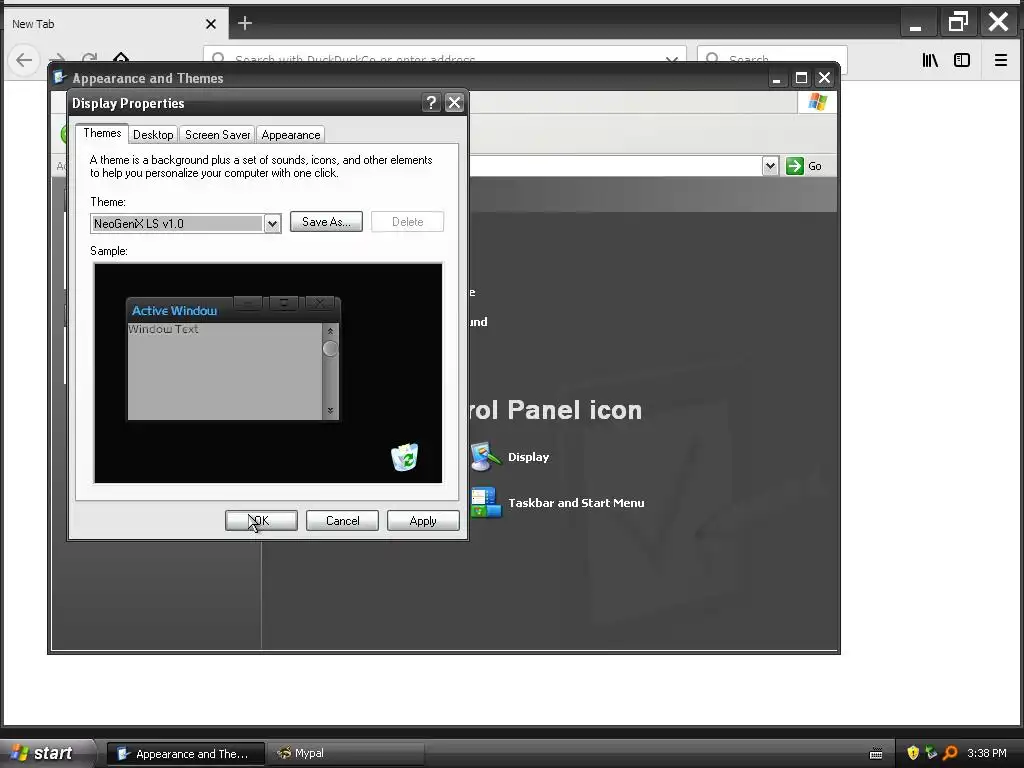This screenshot has width=1024, height=768.
Task: Open a new browser tab with plus icon
Action: pos(245,24)
